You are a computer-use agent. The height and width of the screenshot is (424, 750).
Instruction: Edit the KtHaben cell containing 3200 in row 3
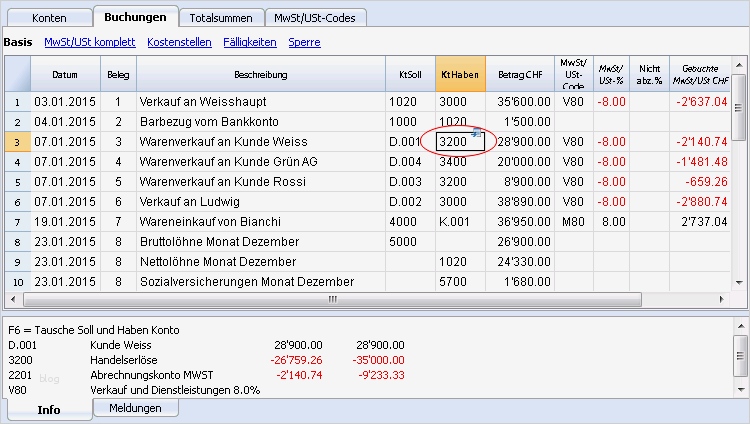tap(455, 142)
